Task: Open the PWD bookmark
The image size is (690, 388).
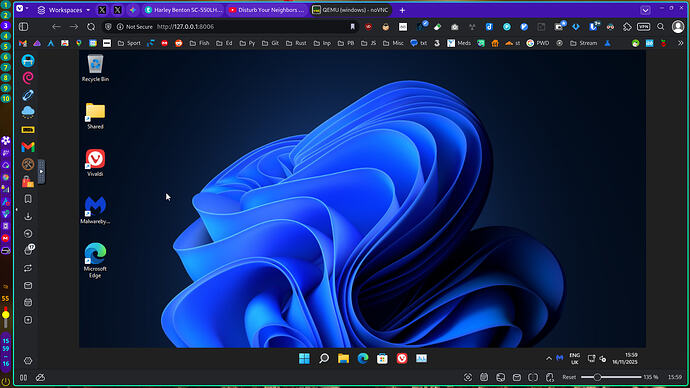Action: pyautogui.click(x=538, y=43)
